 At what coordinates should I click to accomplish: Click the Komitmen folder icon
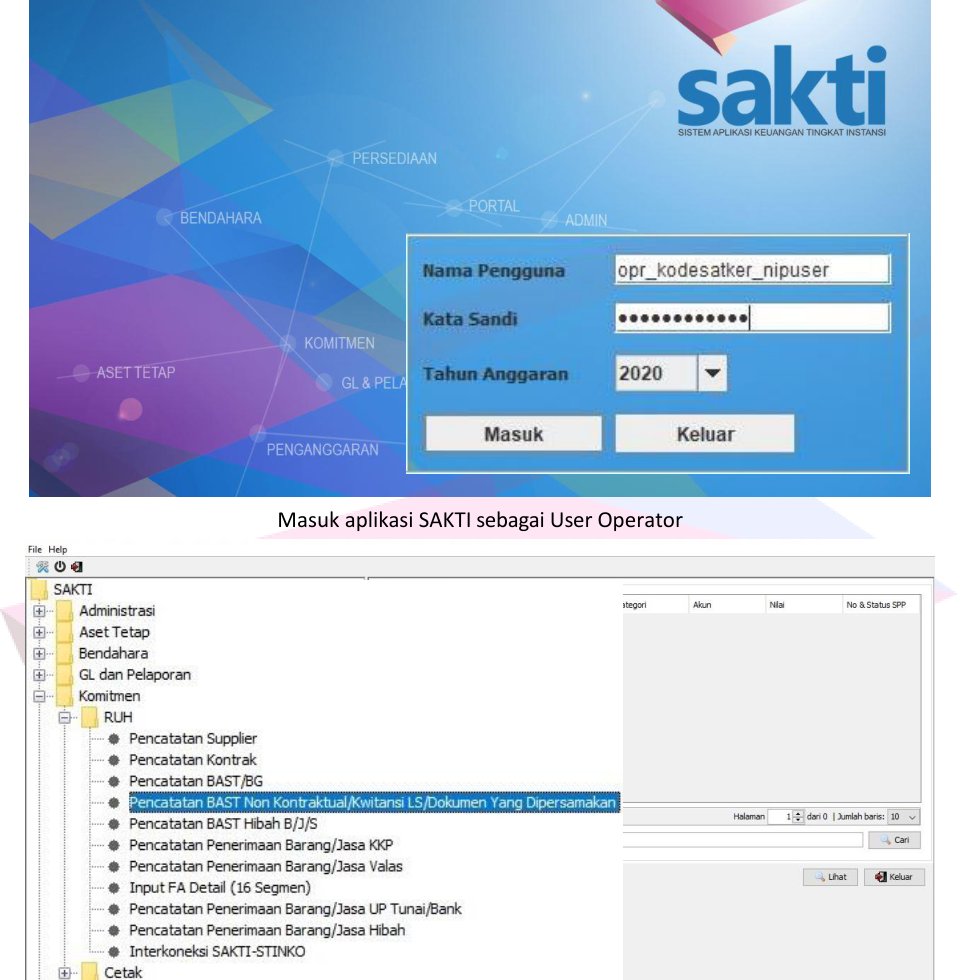point(66,696)
